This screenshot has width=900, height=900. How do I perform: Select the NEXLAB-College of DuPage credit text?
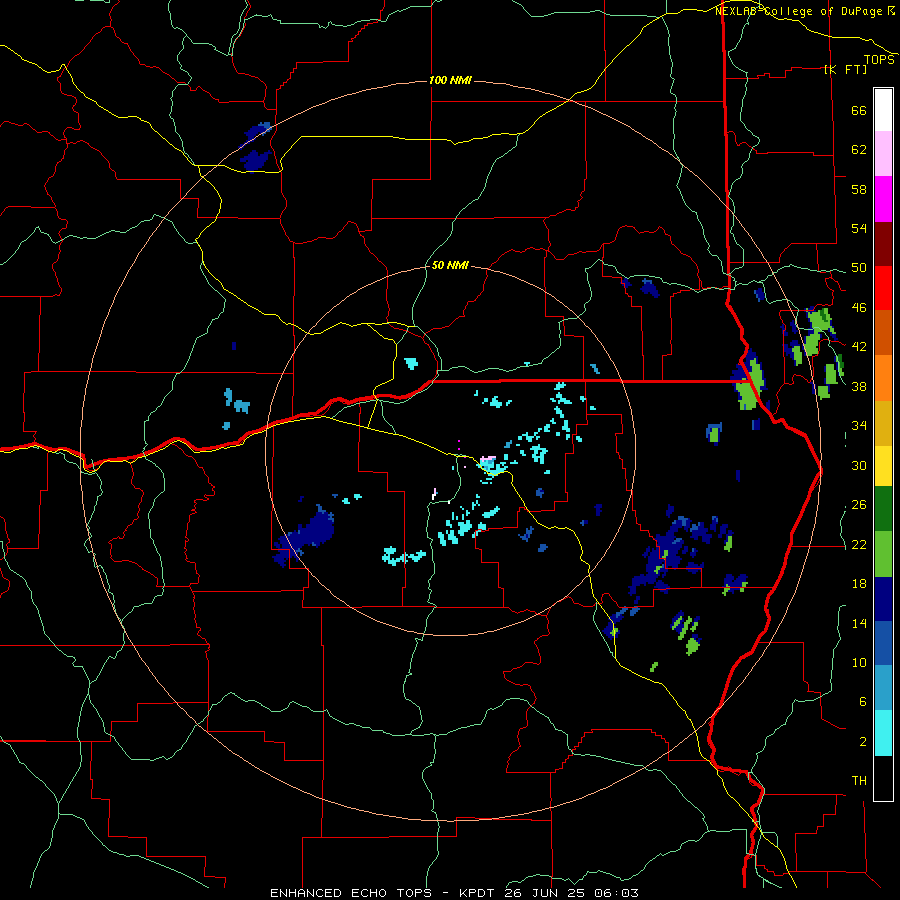804,11
